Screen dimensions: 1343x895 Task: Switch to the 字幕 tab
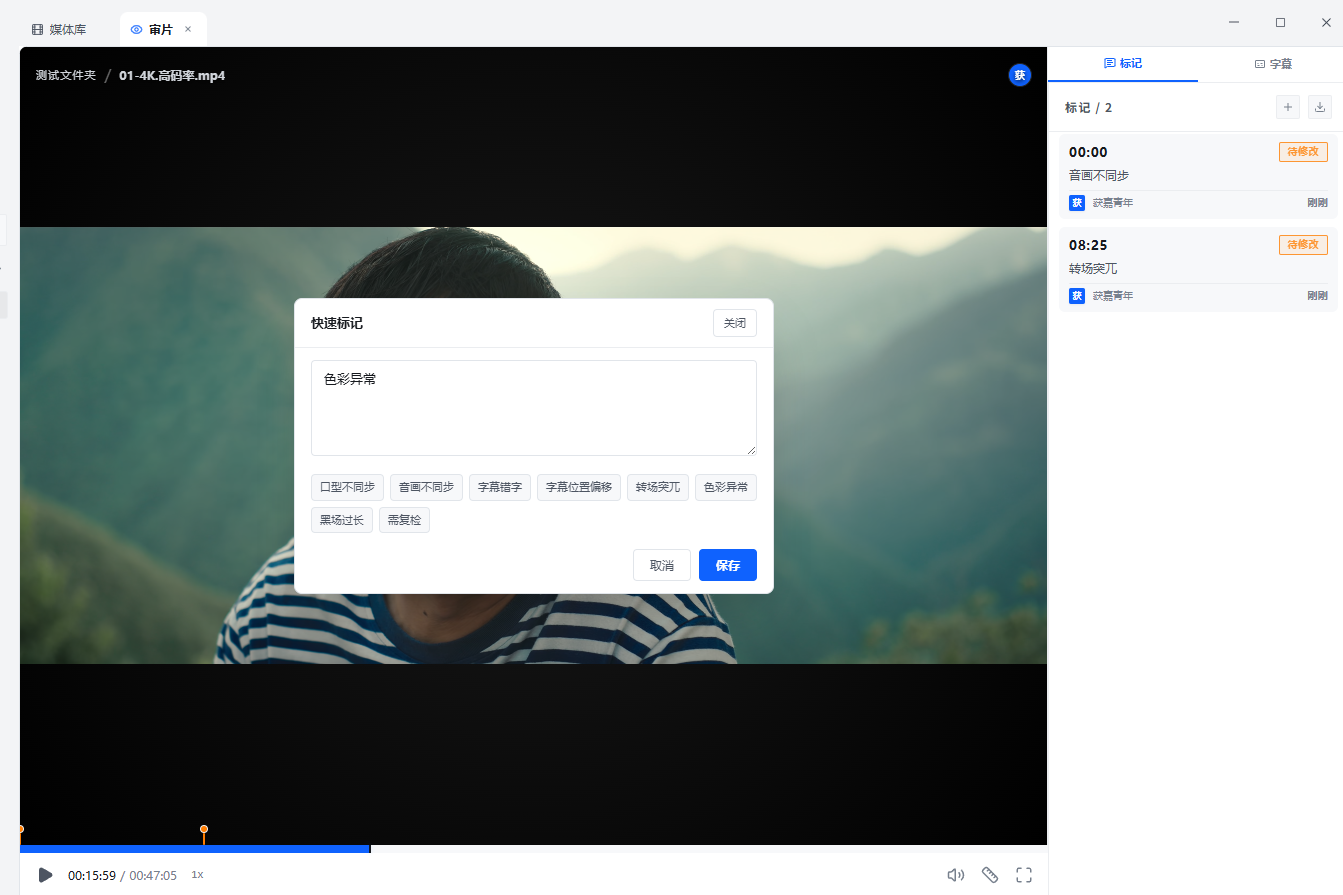[1272, 63]
